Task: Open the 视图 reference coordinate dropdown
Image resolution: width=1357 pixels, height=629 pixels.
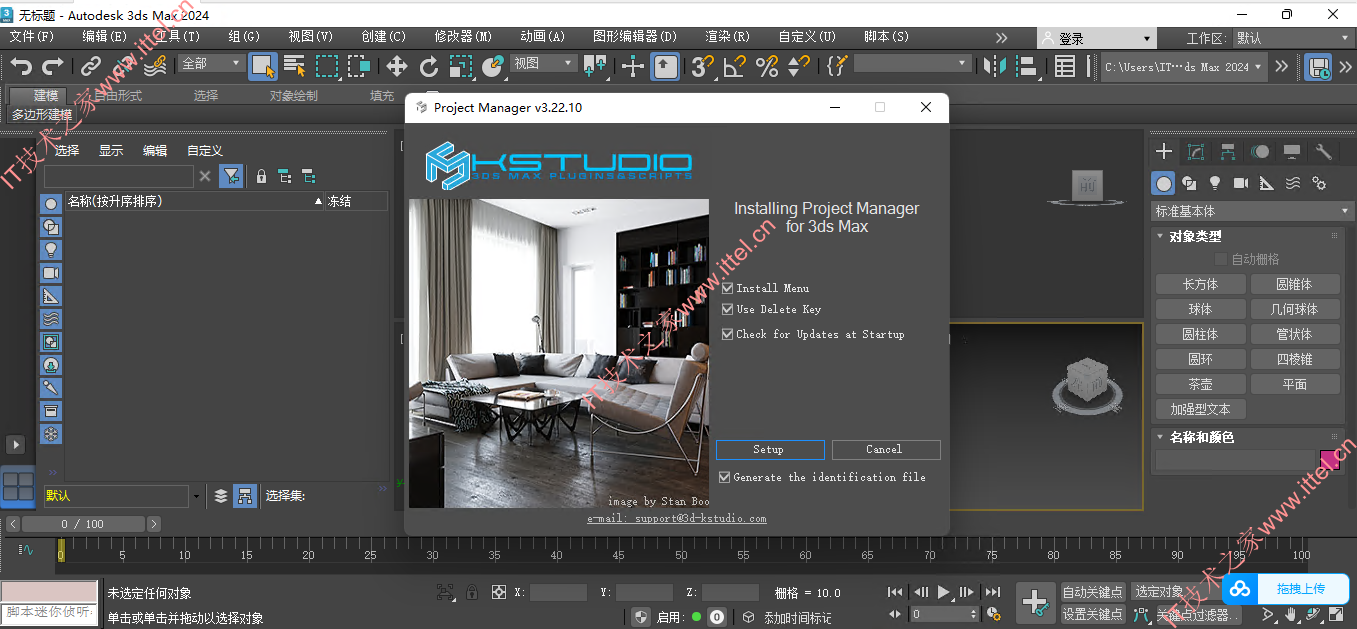Action: [x=544, y=63]
